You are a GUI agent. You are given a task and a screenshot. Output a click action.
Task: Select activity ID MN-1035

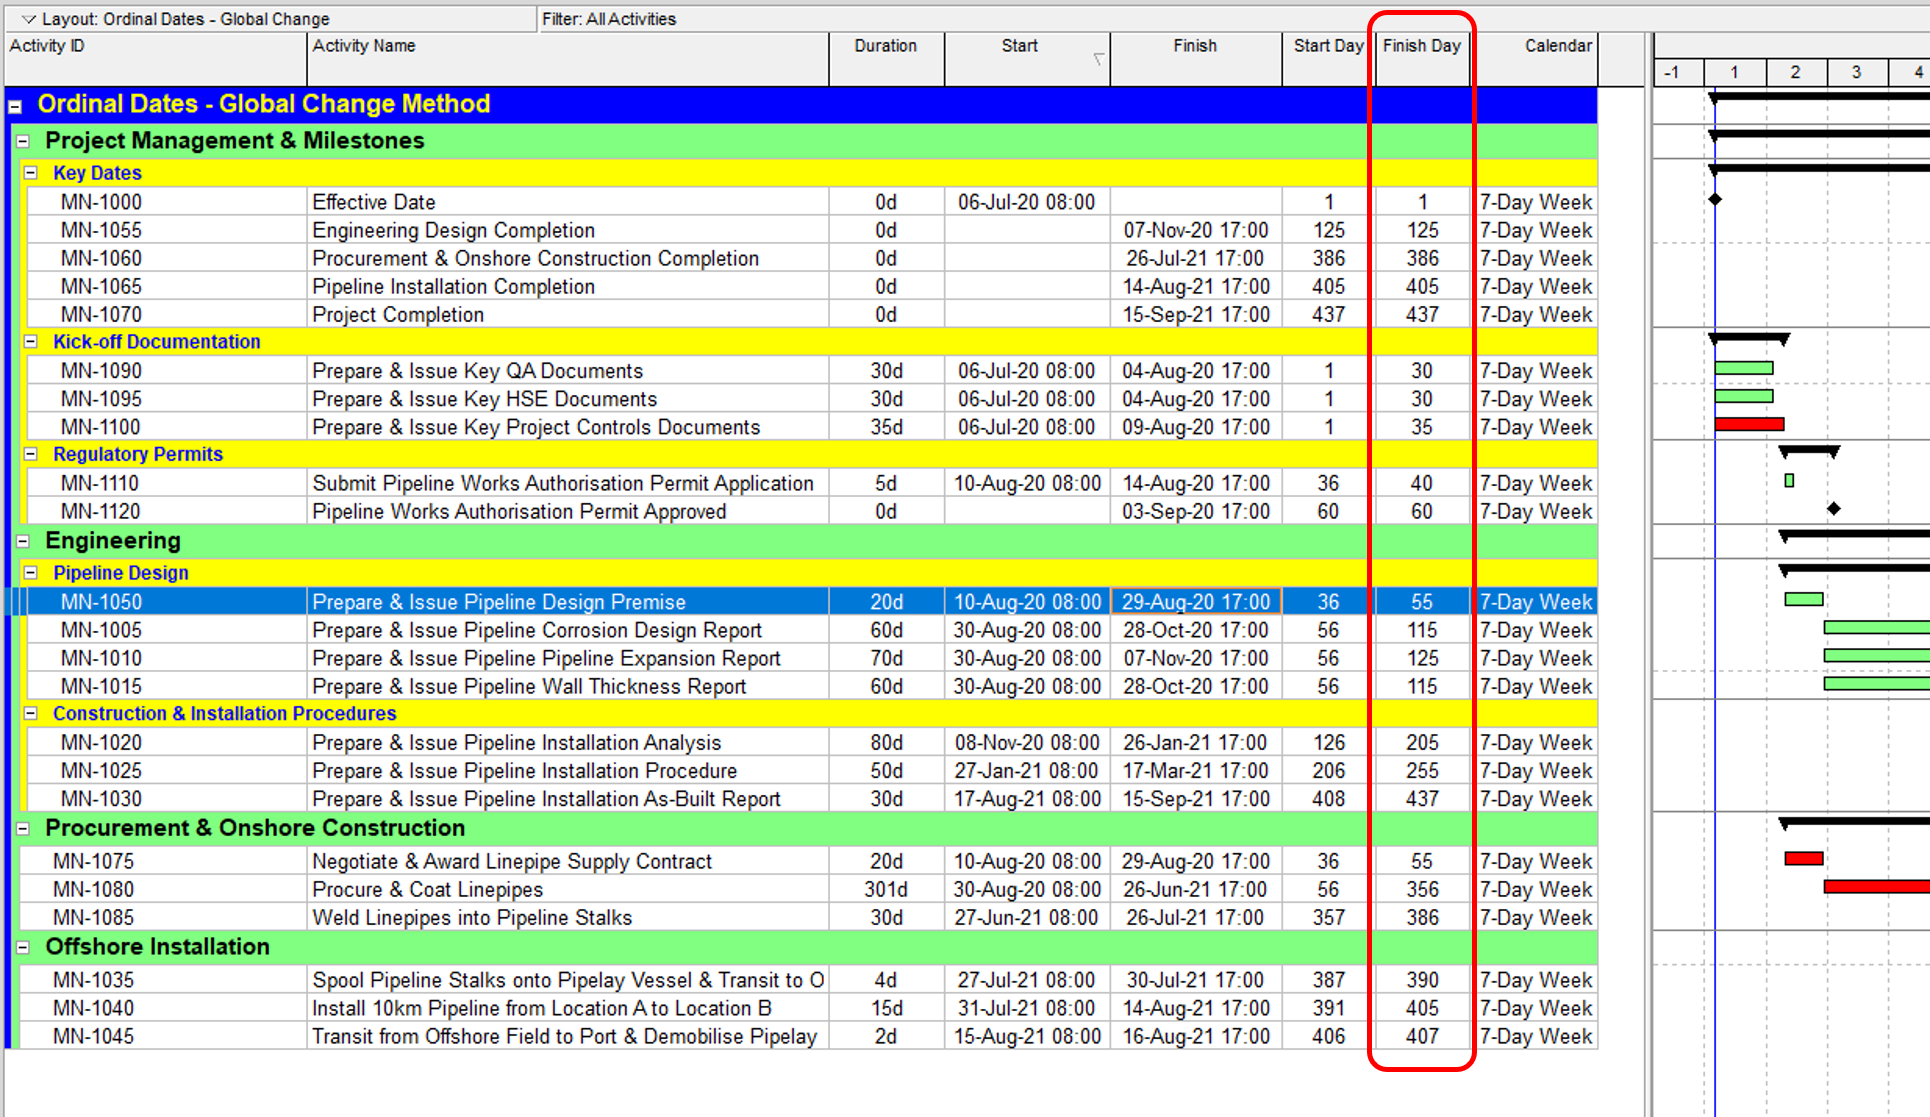click(x=93, y=980)
